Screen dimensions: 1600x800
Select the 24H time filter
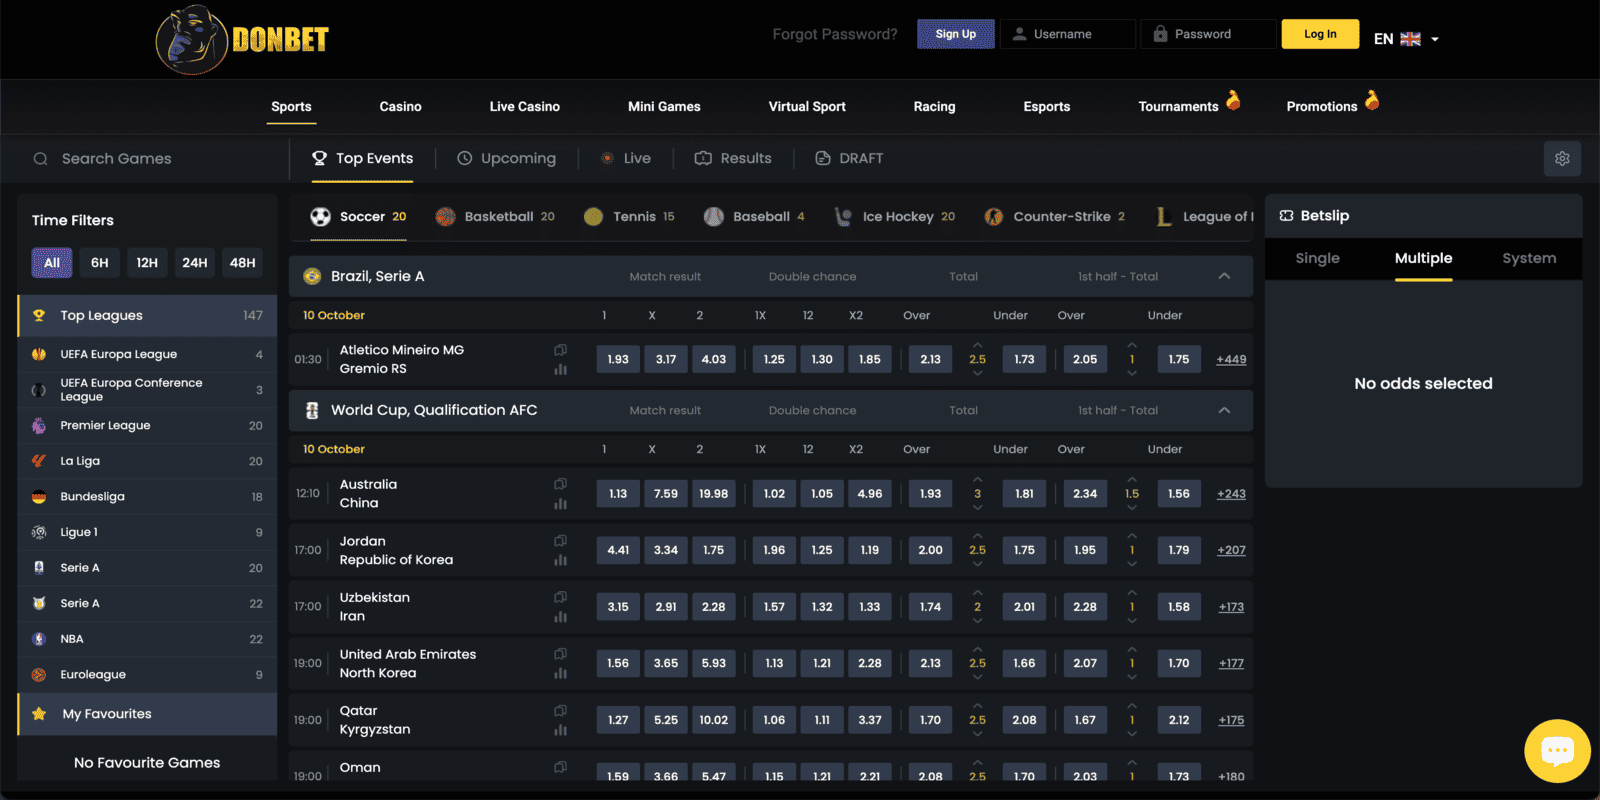tap(194, 263)
